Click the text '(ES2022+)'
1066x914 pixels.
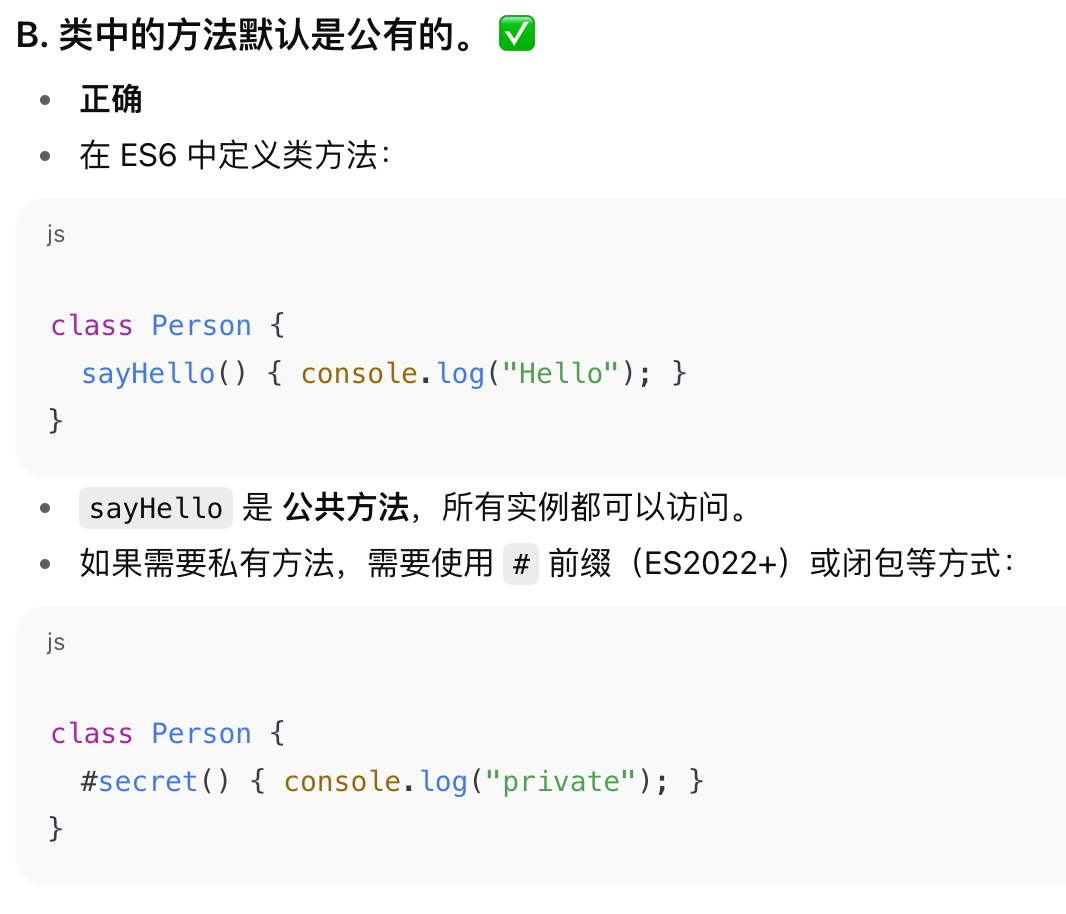click(x=710, y=563)
